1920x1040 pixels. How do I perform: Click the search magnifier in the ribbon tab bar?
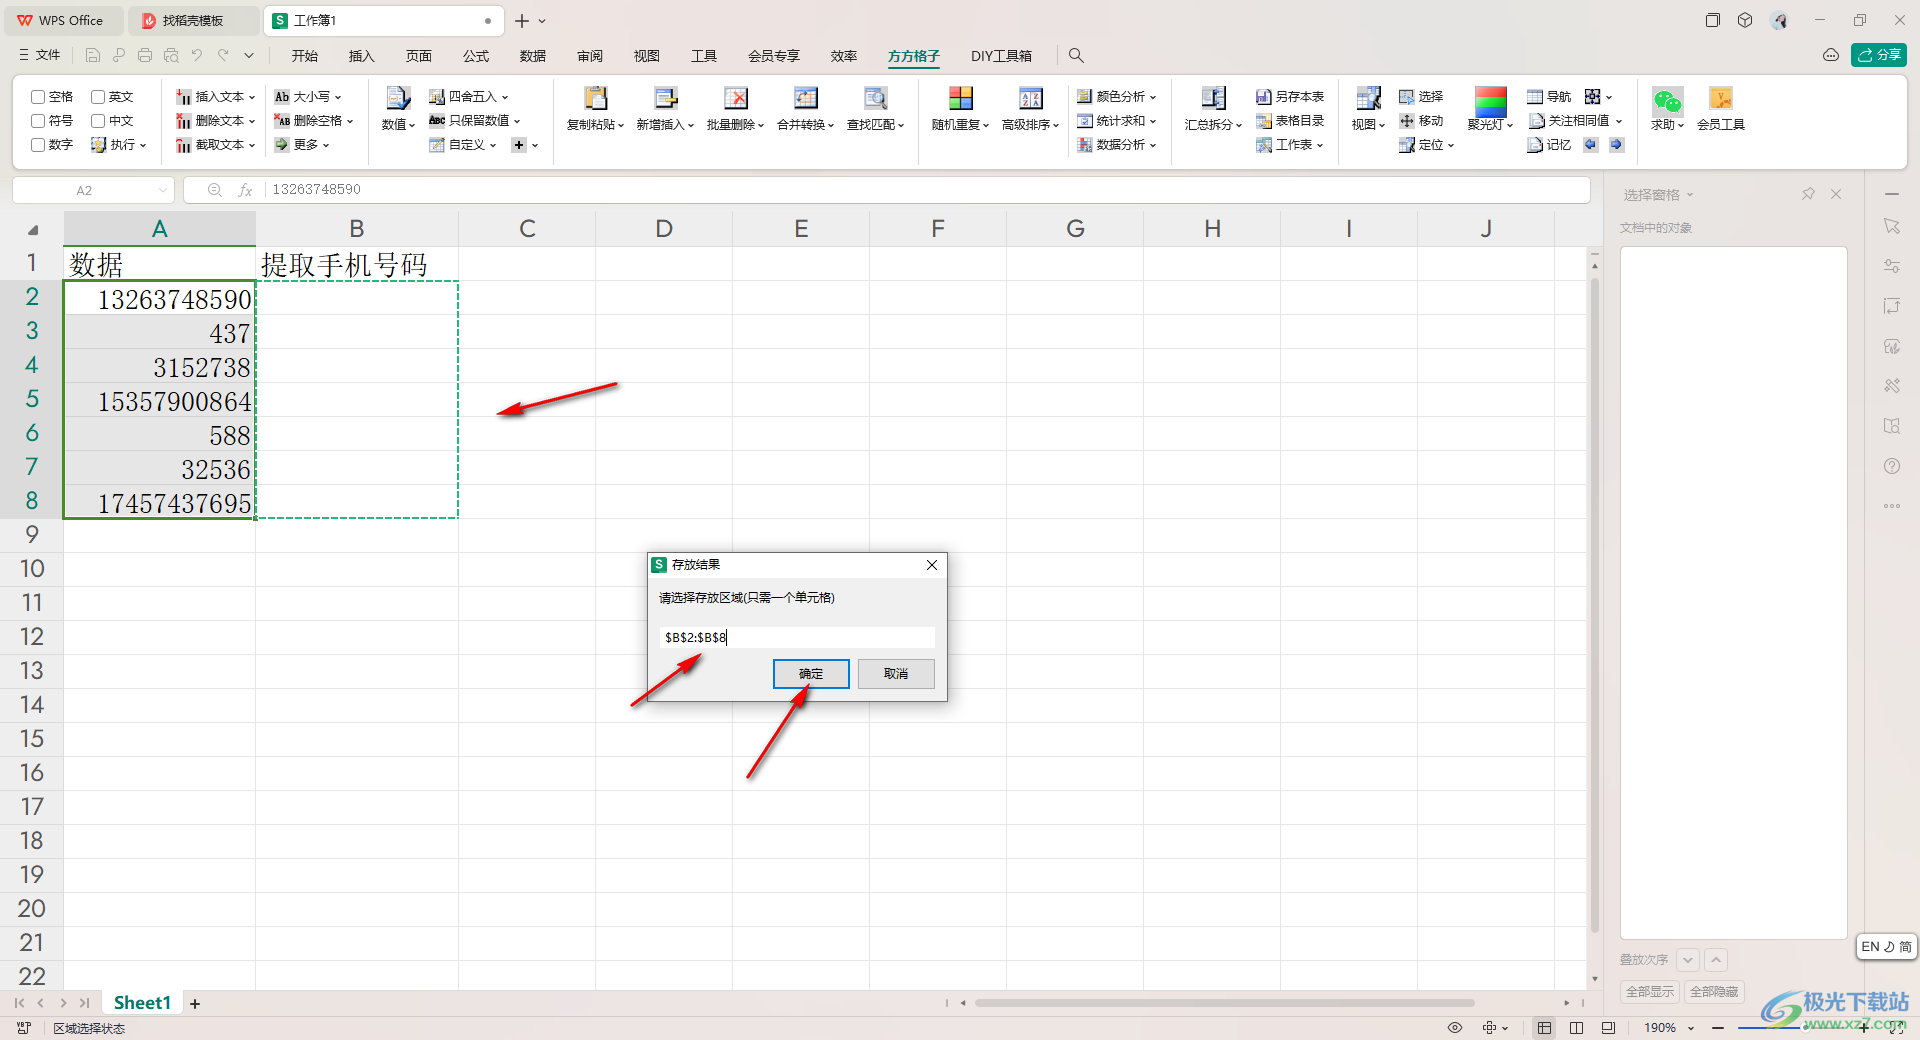[x=1076, y=56]
